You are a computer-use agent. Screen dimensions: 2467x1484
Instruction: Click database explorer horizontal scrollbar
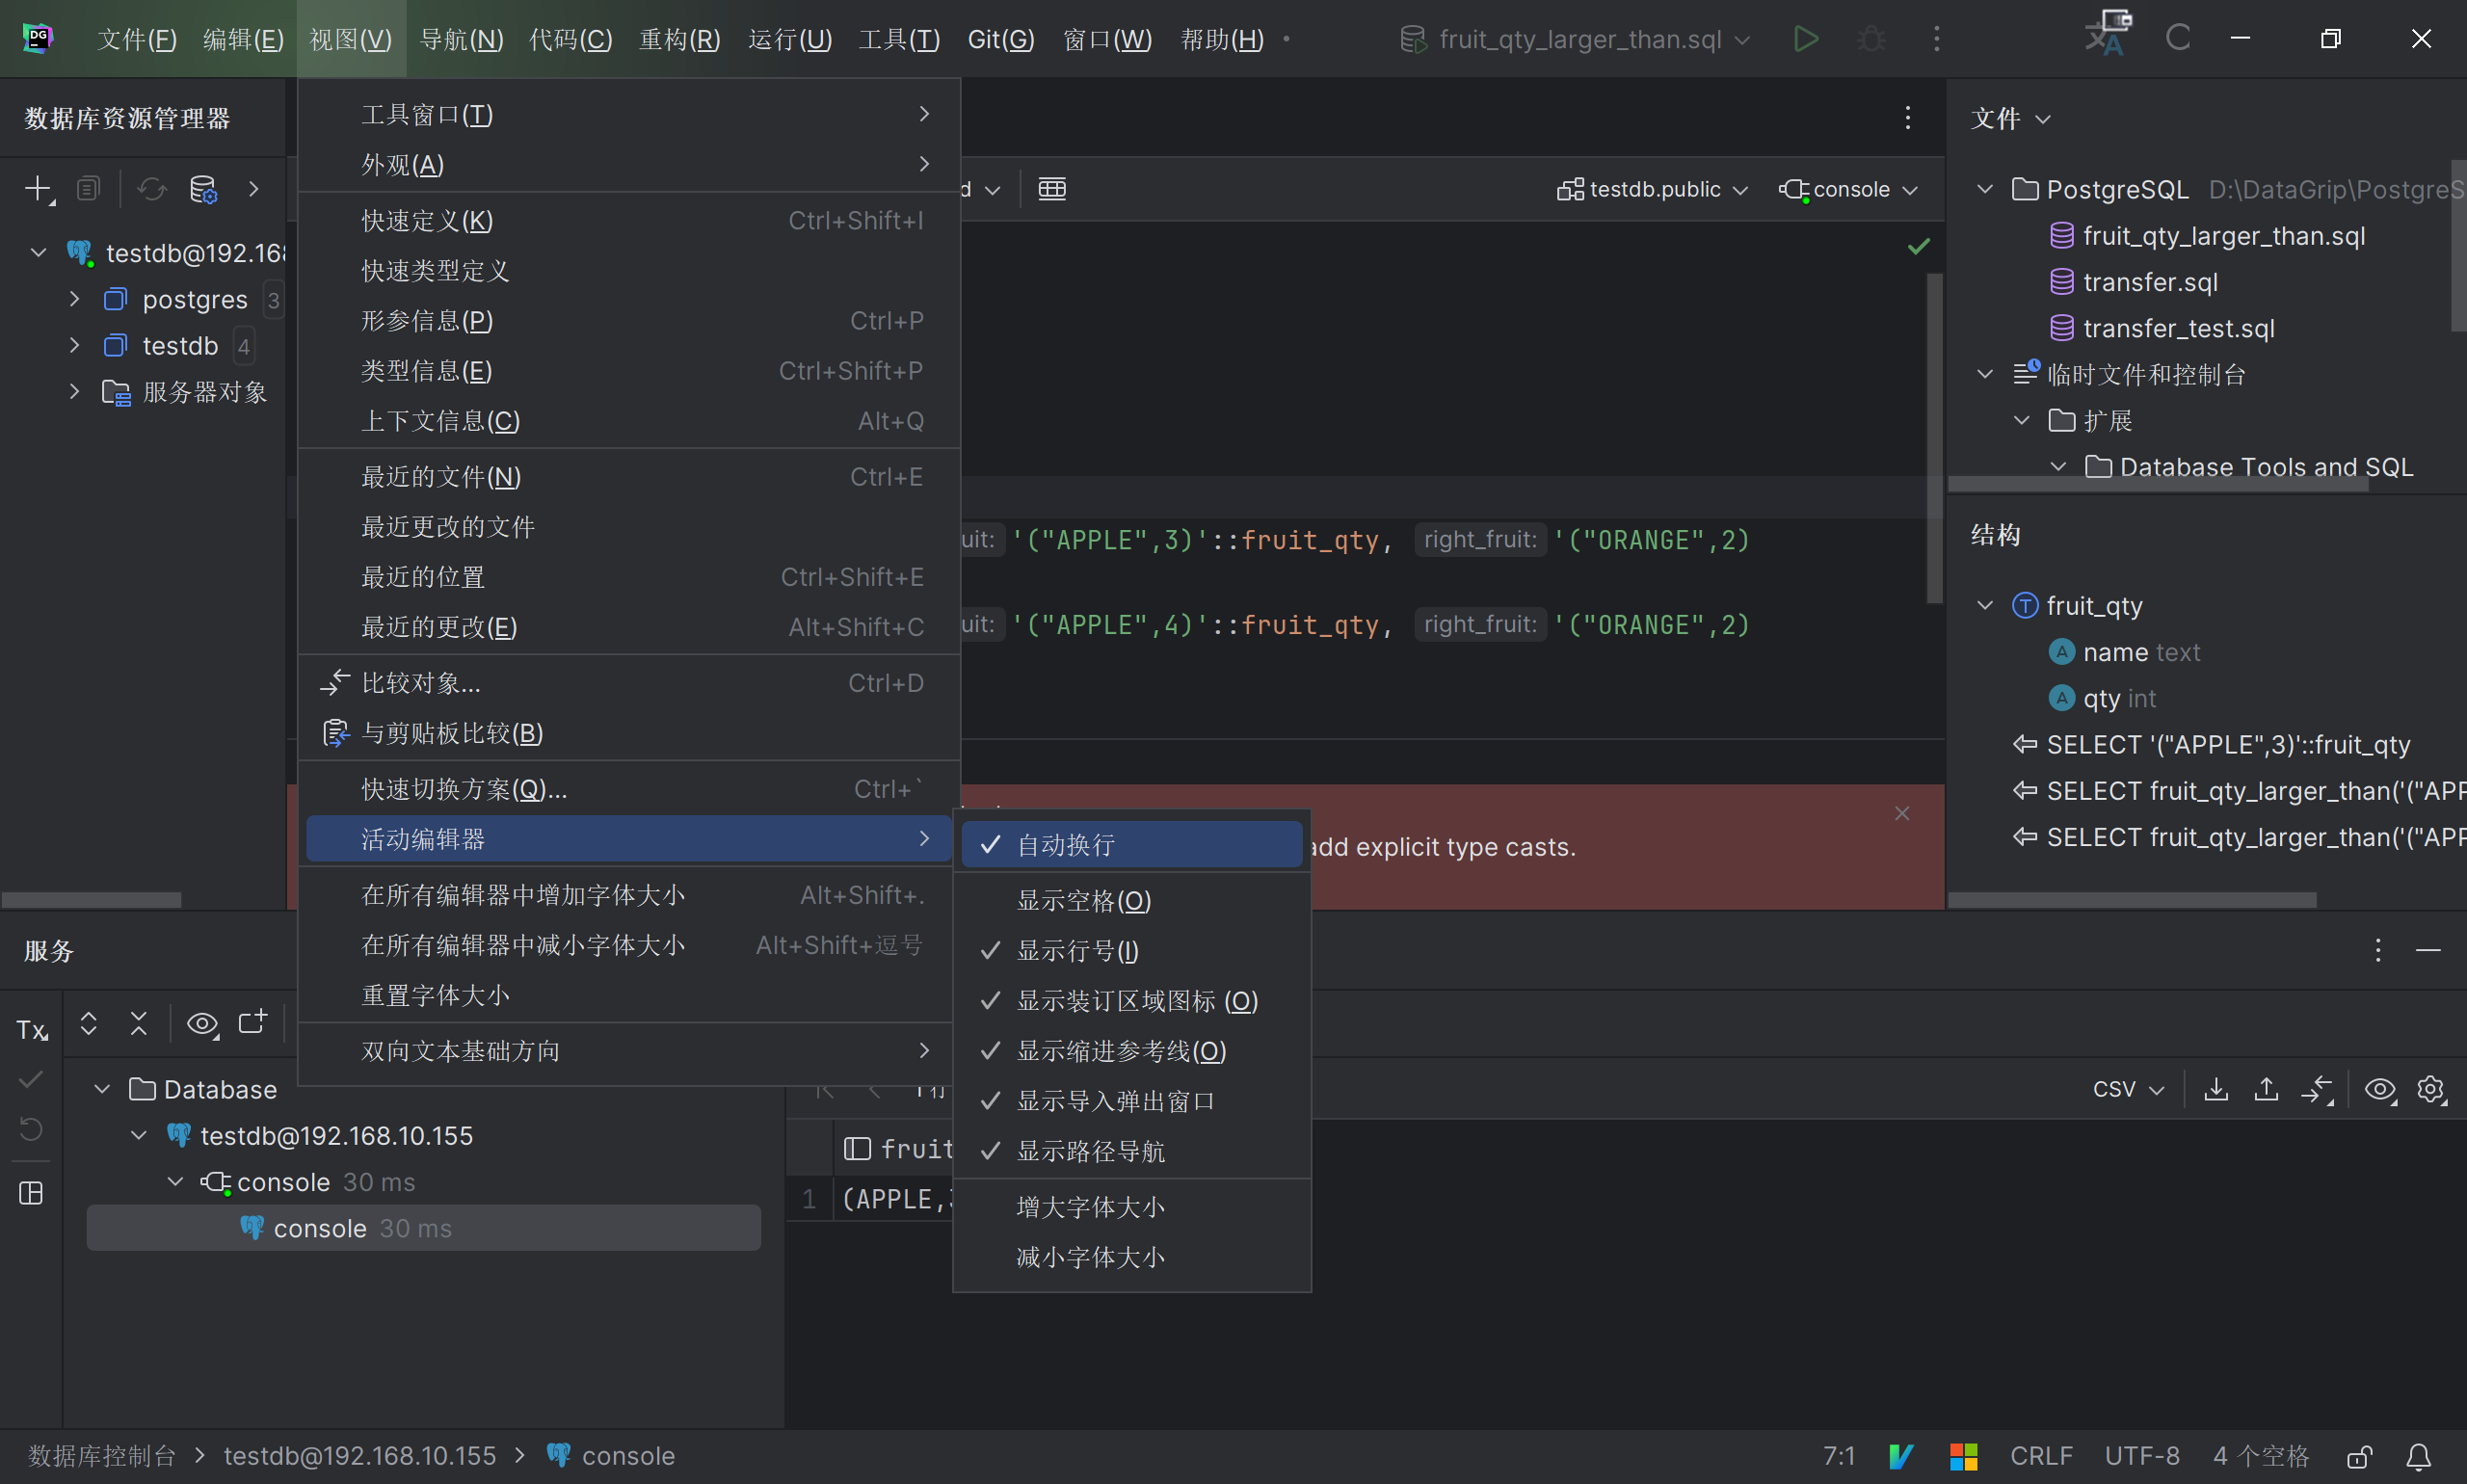coord(91,900)
